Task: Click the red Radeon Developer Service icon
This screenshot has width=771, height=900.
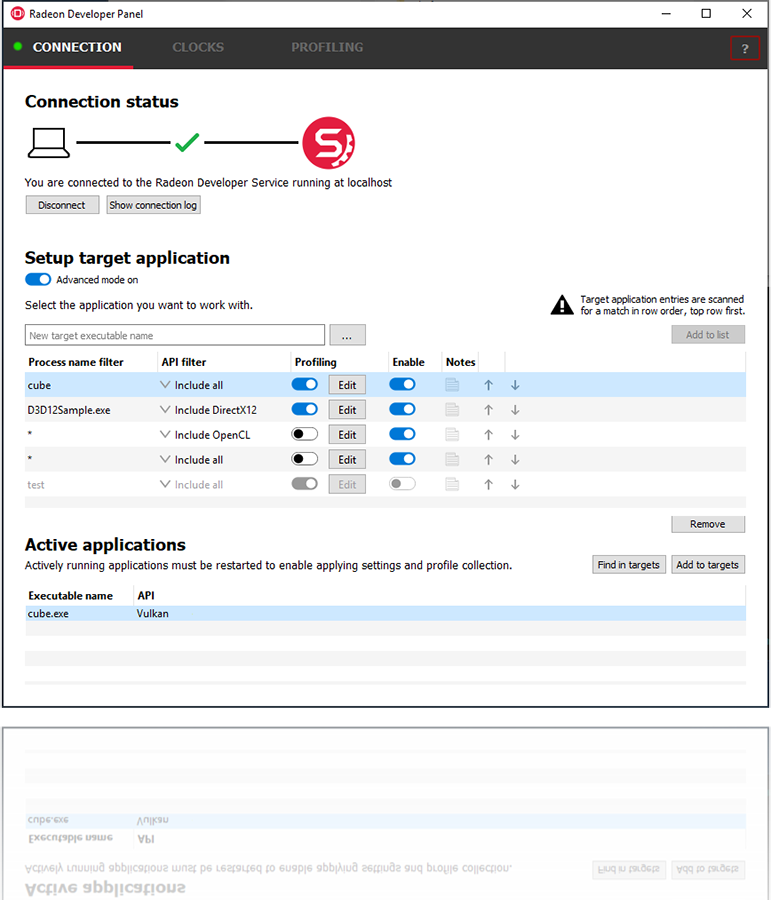Action: click(x=329, y=144)
